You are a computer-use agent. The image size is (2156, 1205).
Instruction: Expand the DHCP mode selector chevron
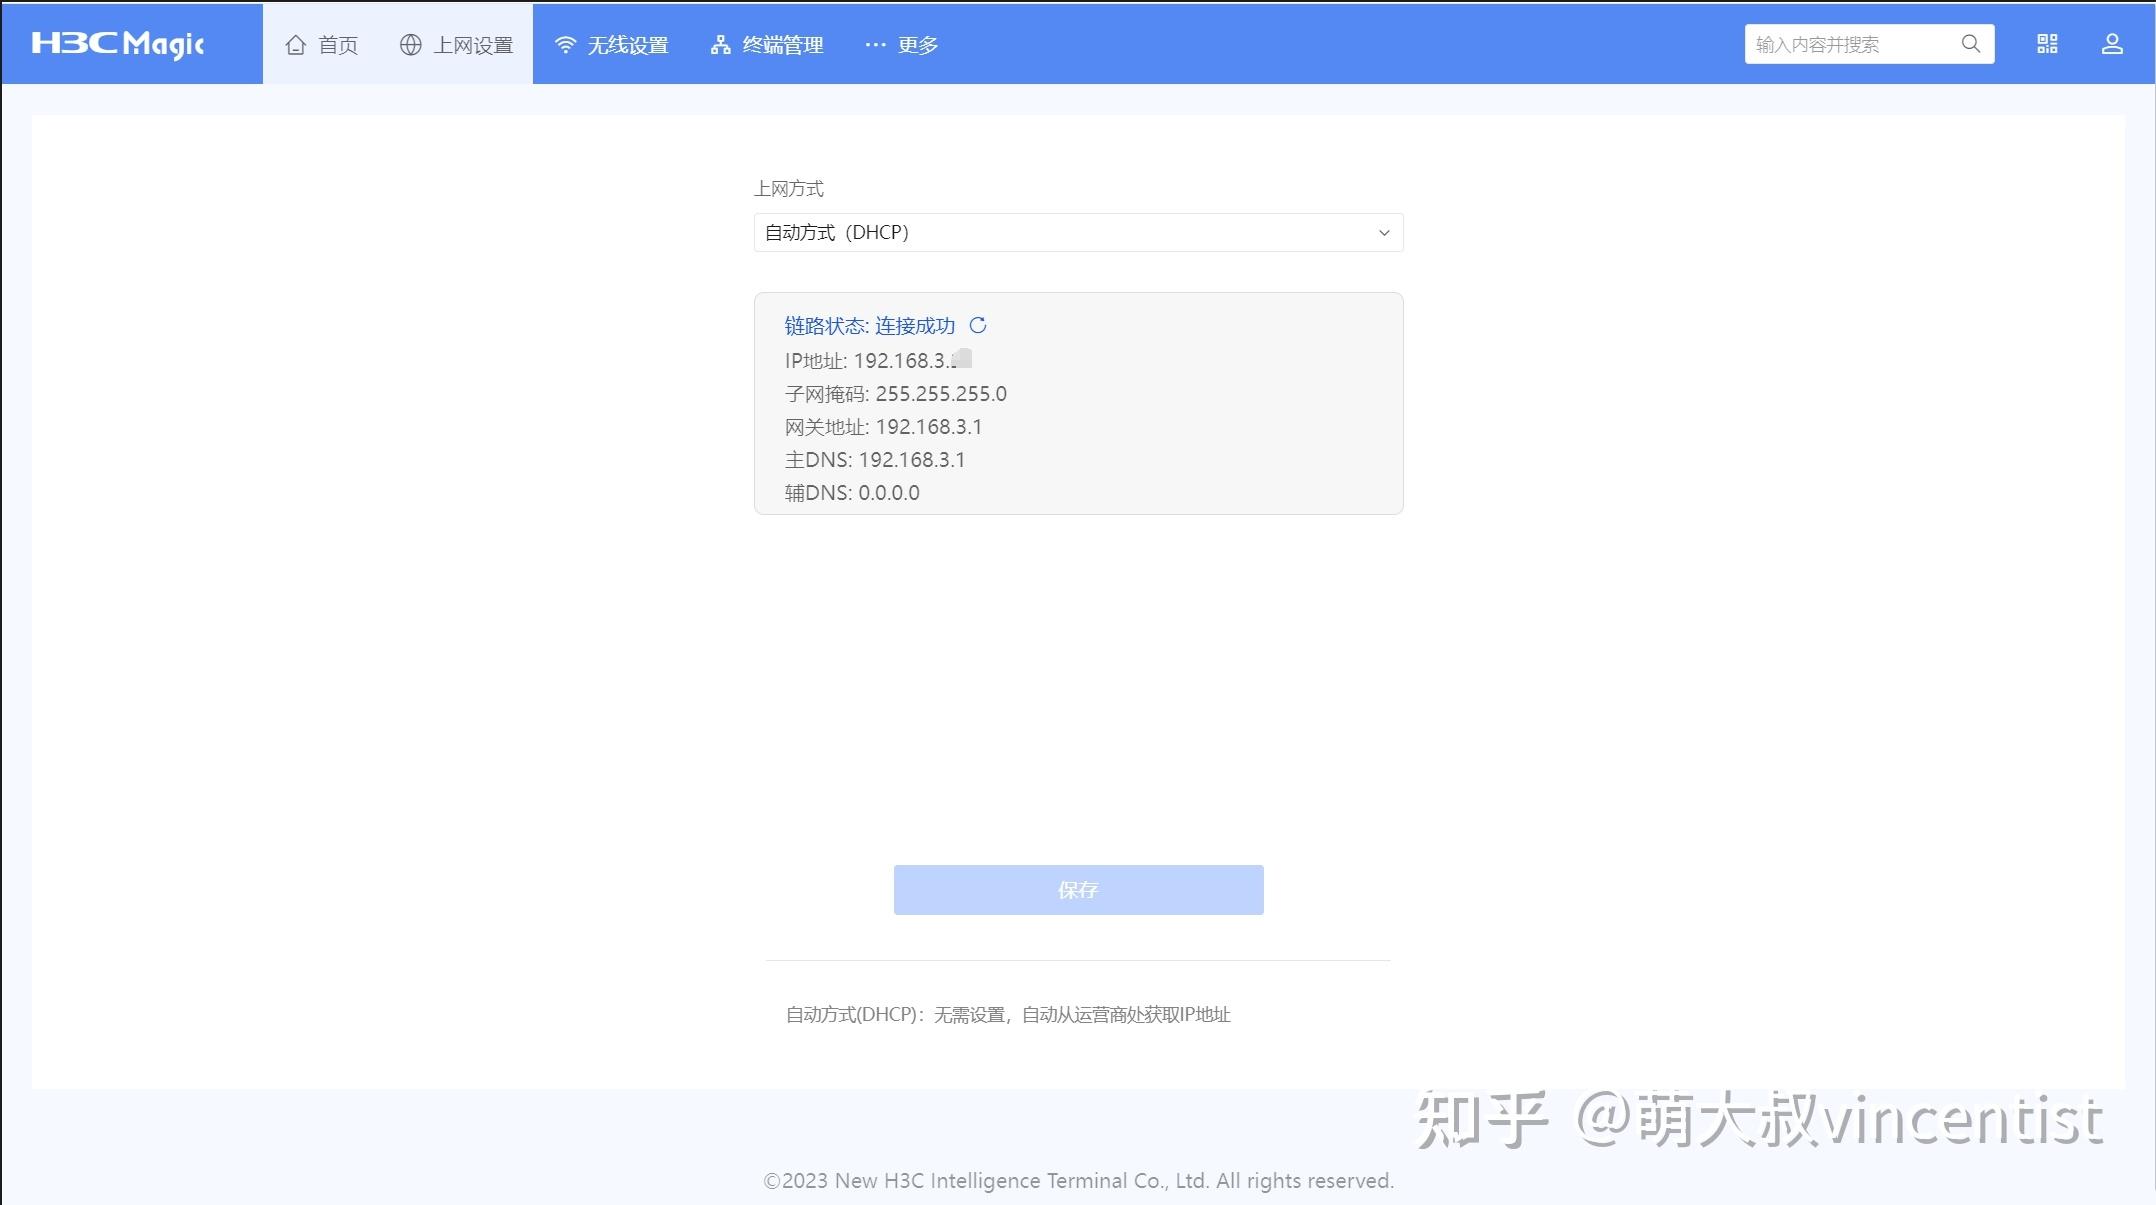point(1384,232)
